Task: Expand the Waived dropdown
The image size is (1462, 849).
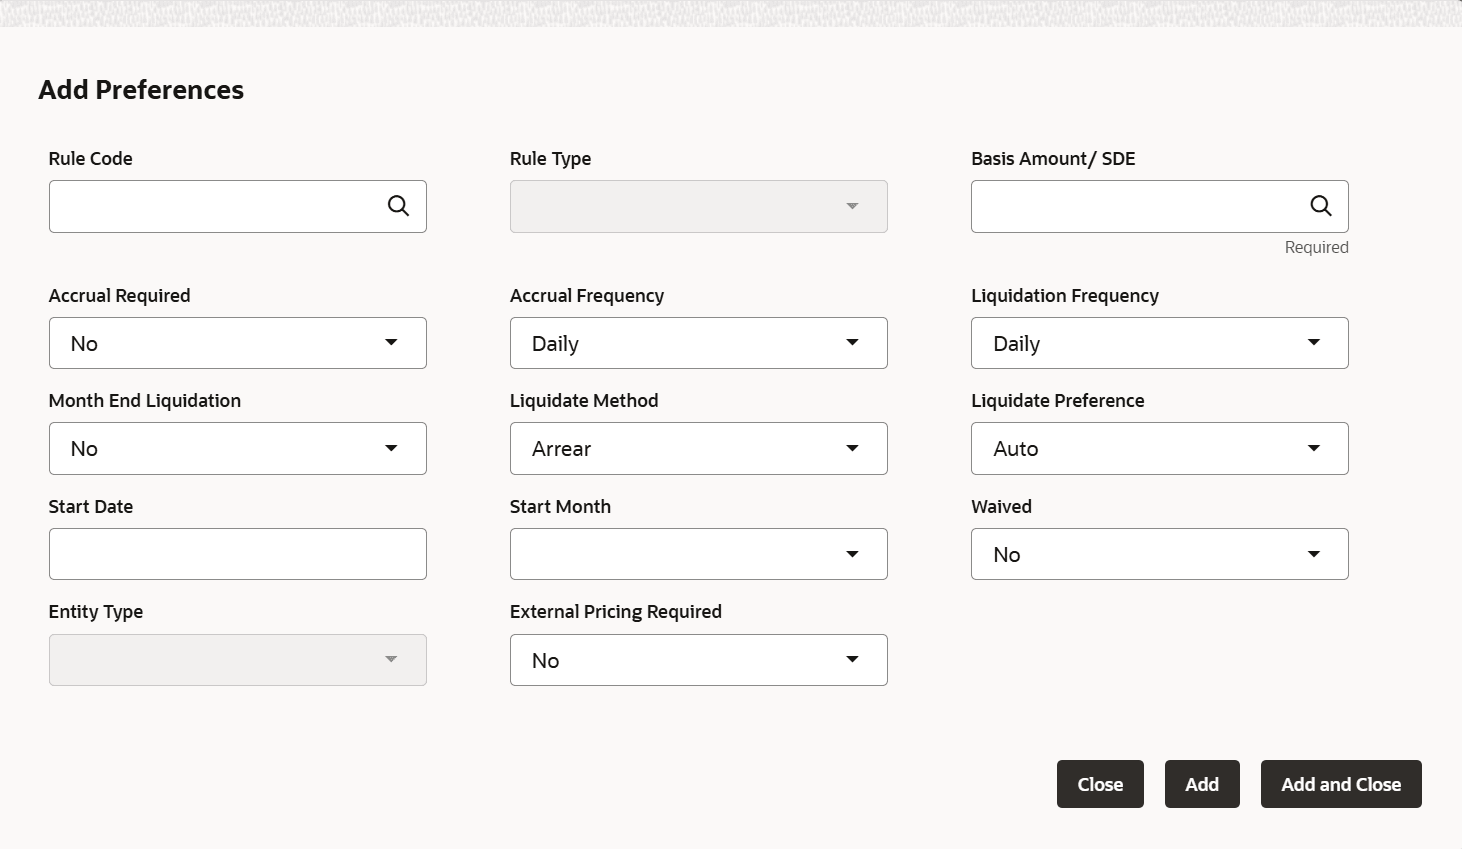Action: tap(1159, 554)
